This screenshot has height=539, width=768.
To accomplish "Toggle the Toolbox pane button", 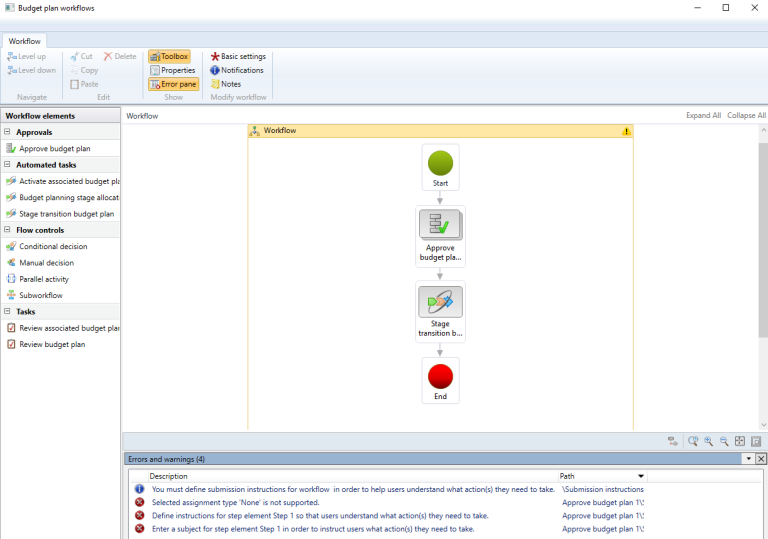I will click(x=169, y=57).
